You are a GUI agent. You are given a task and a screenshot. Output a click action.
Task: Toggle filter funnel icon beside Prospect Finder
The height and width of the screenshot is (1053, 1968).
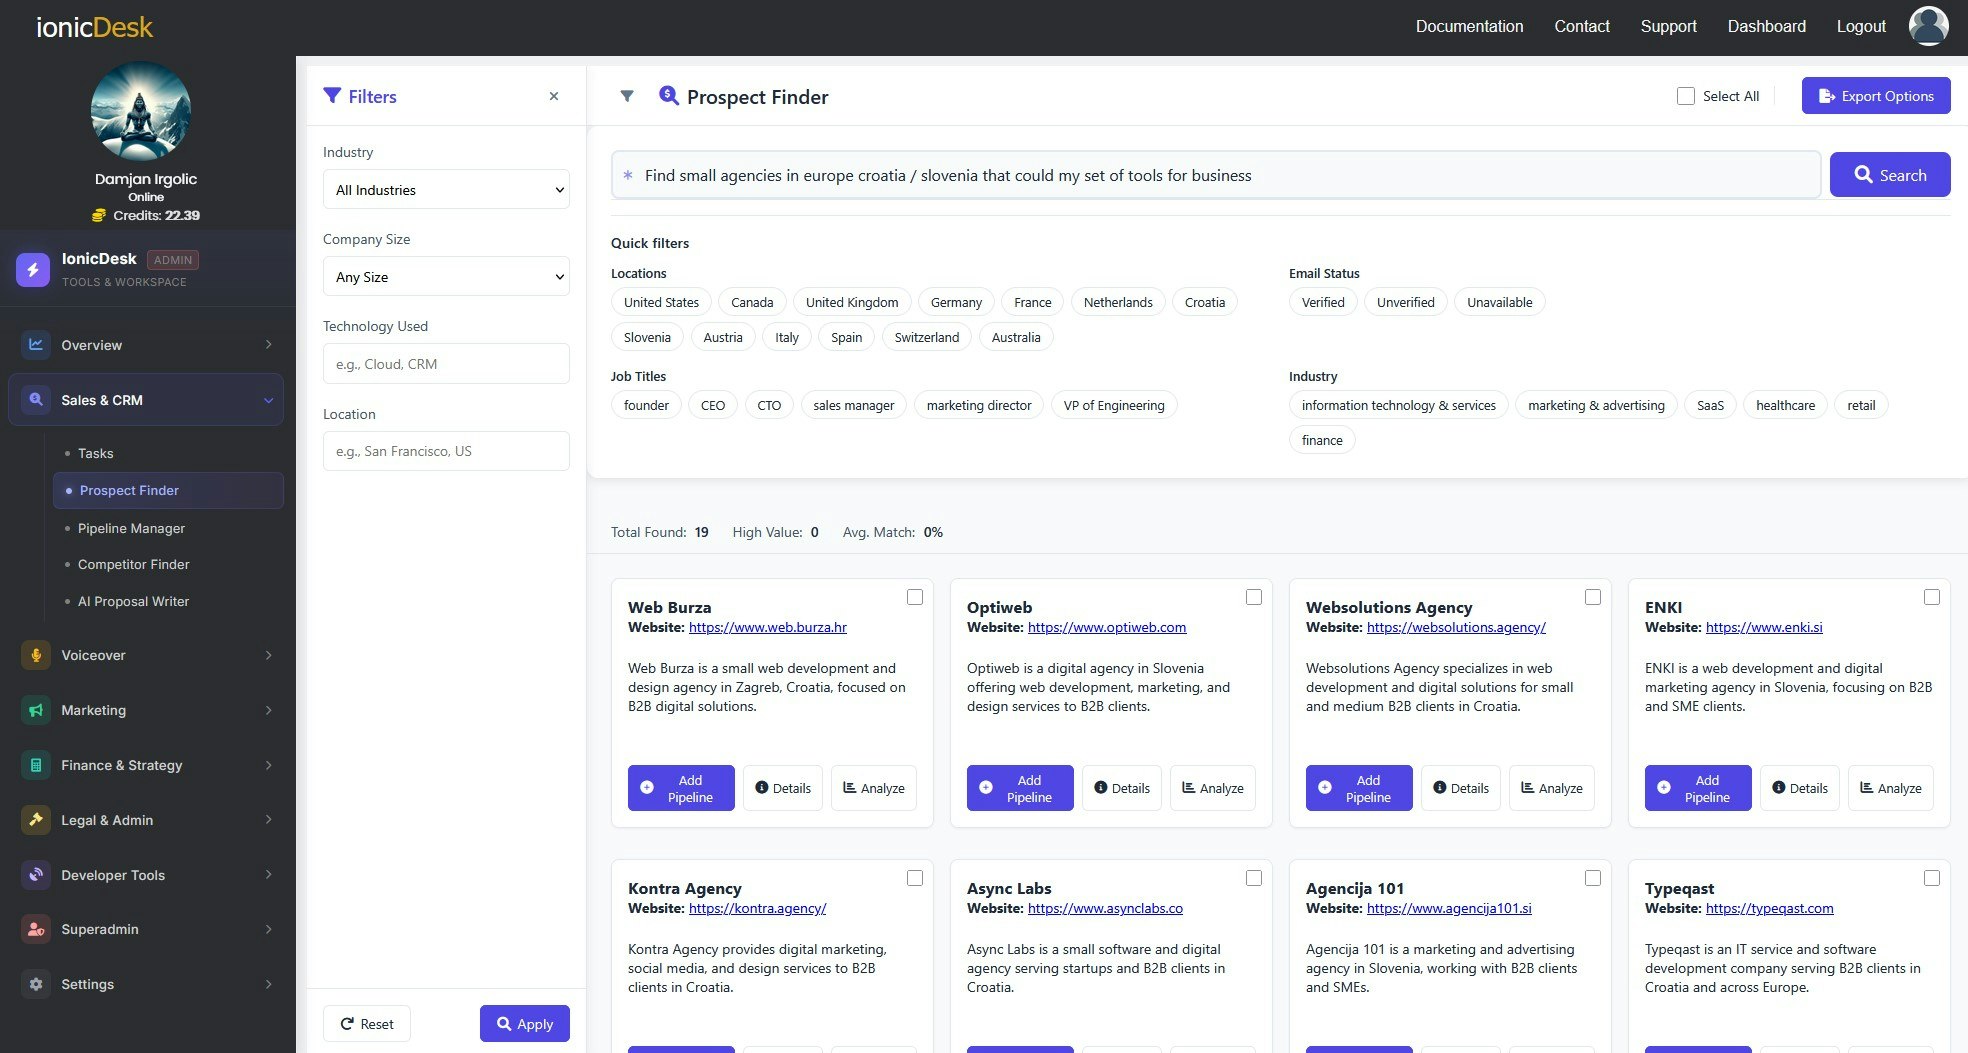point(627,96)
